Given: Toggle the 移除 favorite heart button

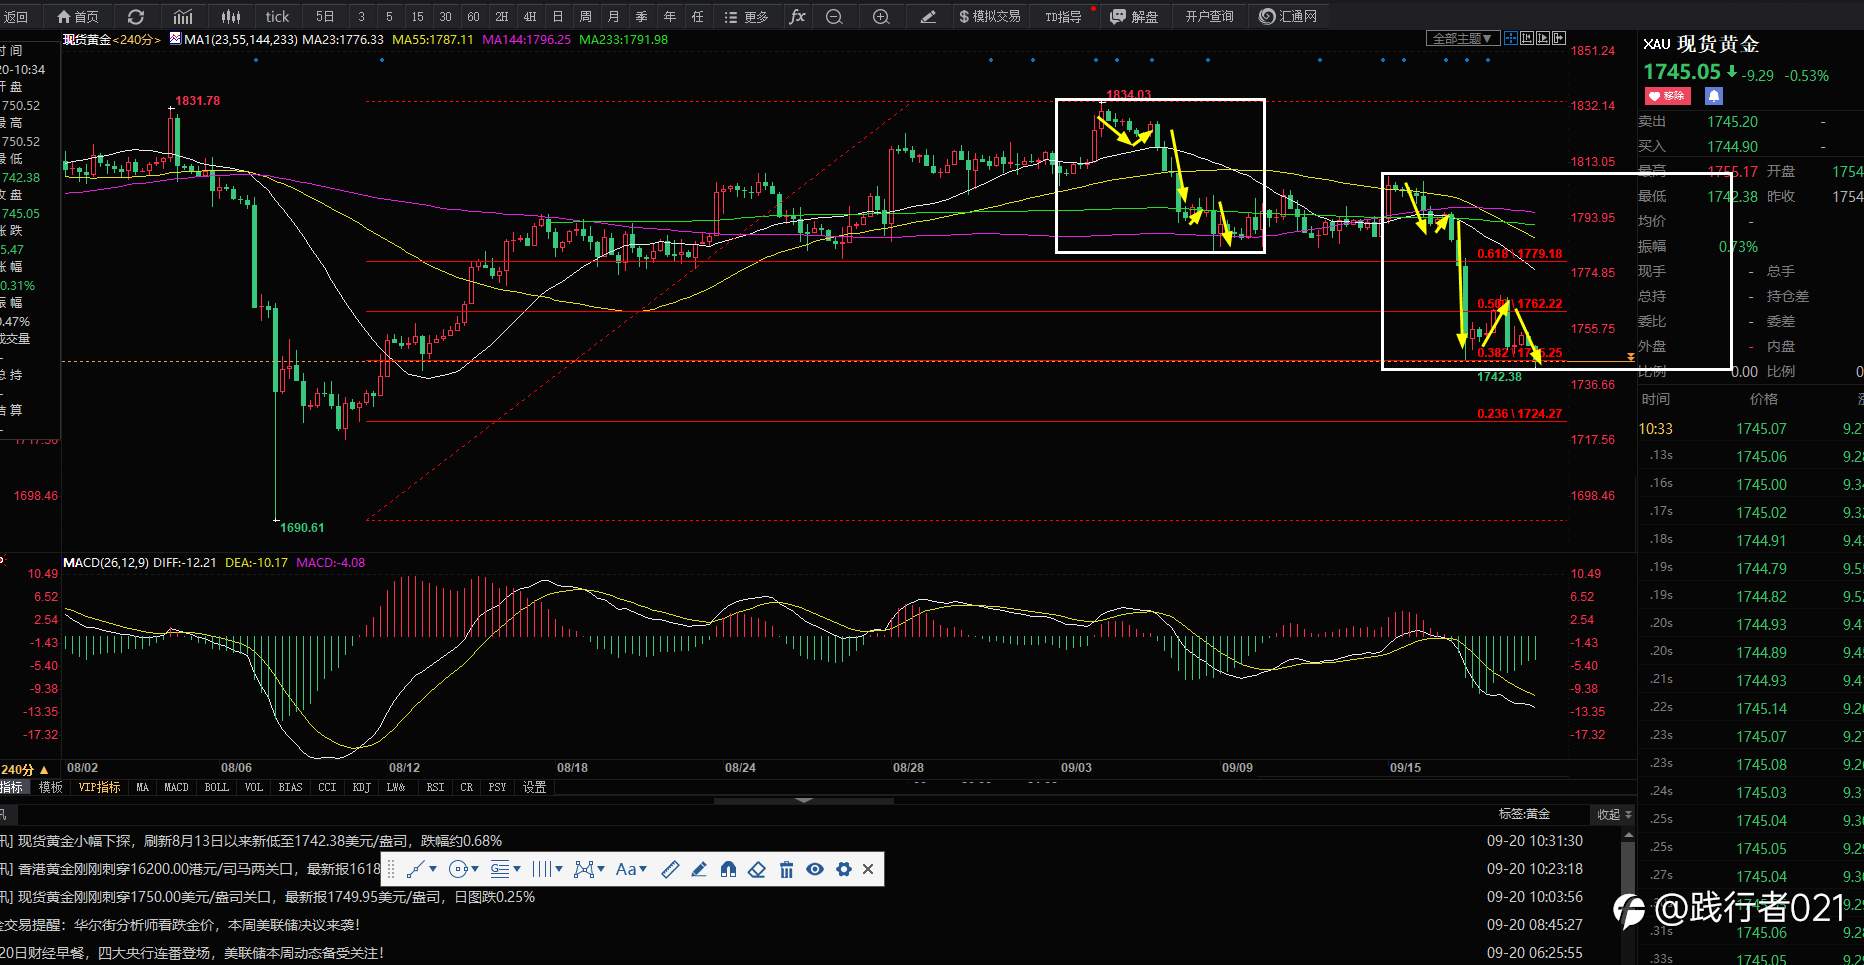Looking at the screenshot, I should [x=1667, y=96].
